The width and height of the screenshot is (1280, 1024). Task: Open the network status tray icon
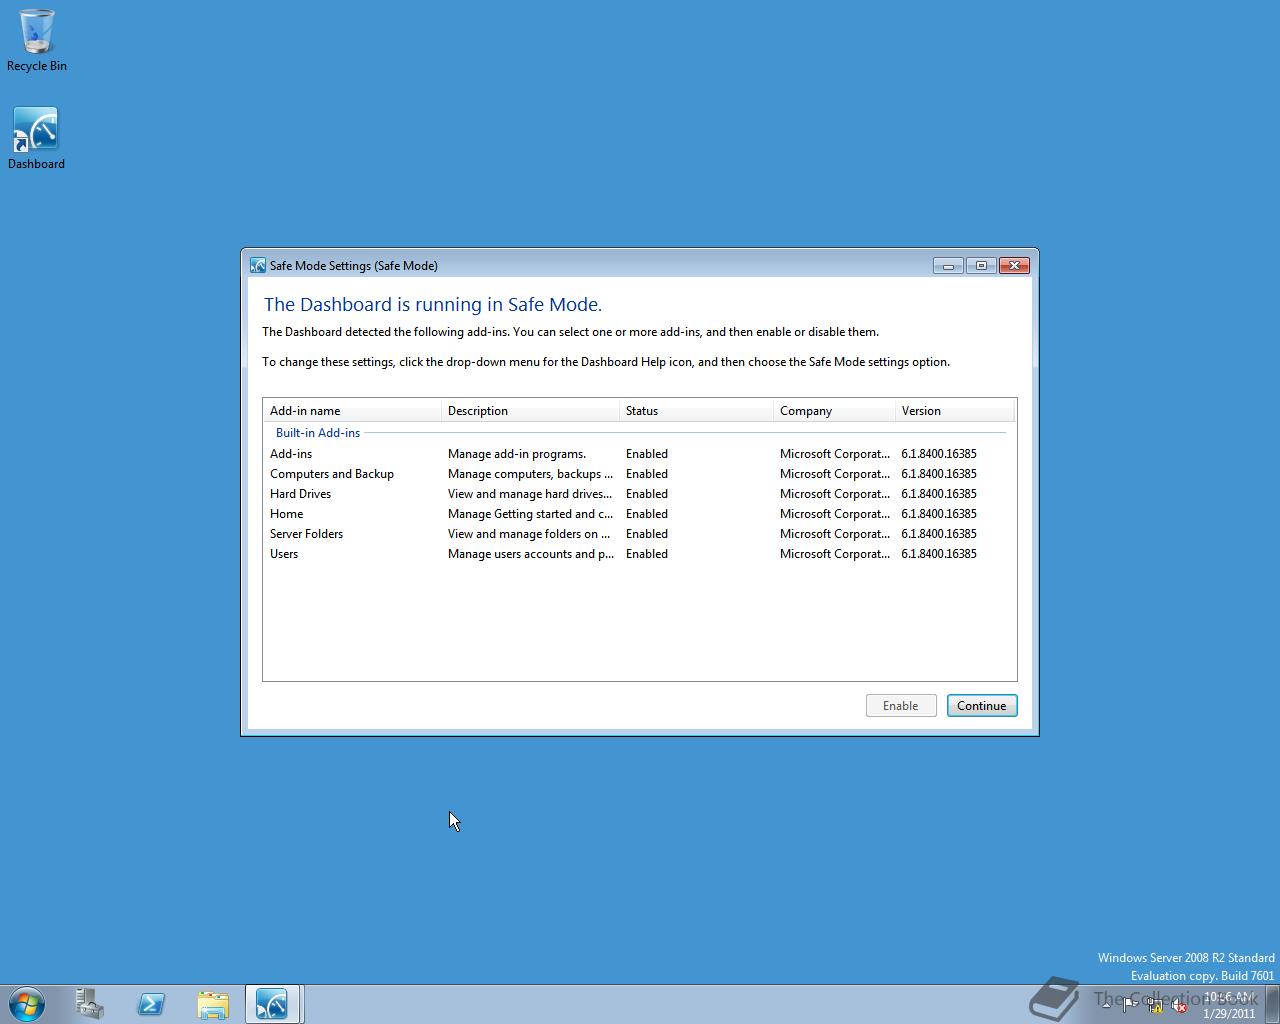[1155, 1006]
